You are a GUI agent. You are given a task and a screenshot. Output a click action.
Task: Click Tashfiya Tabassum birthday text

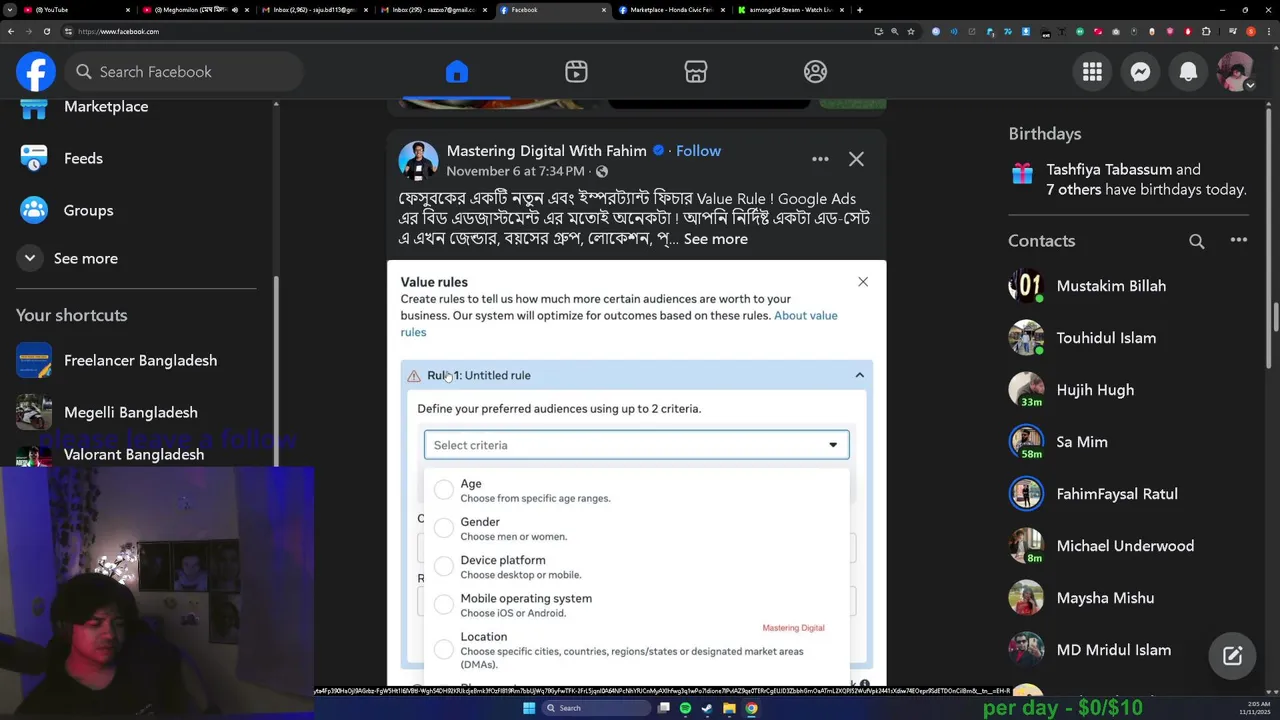1109,170
